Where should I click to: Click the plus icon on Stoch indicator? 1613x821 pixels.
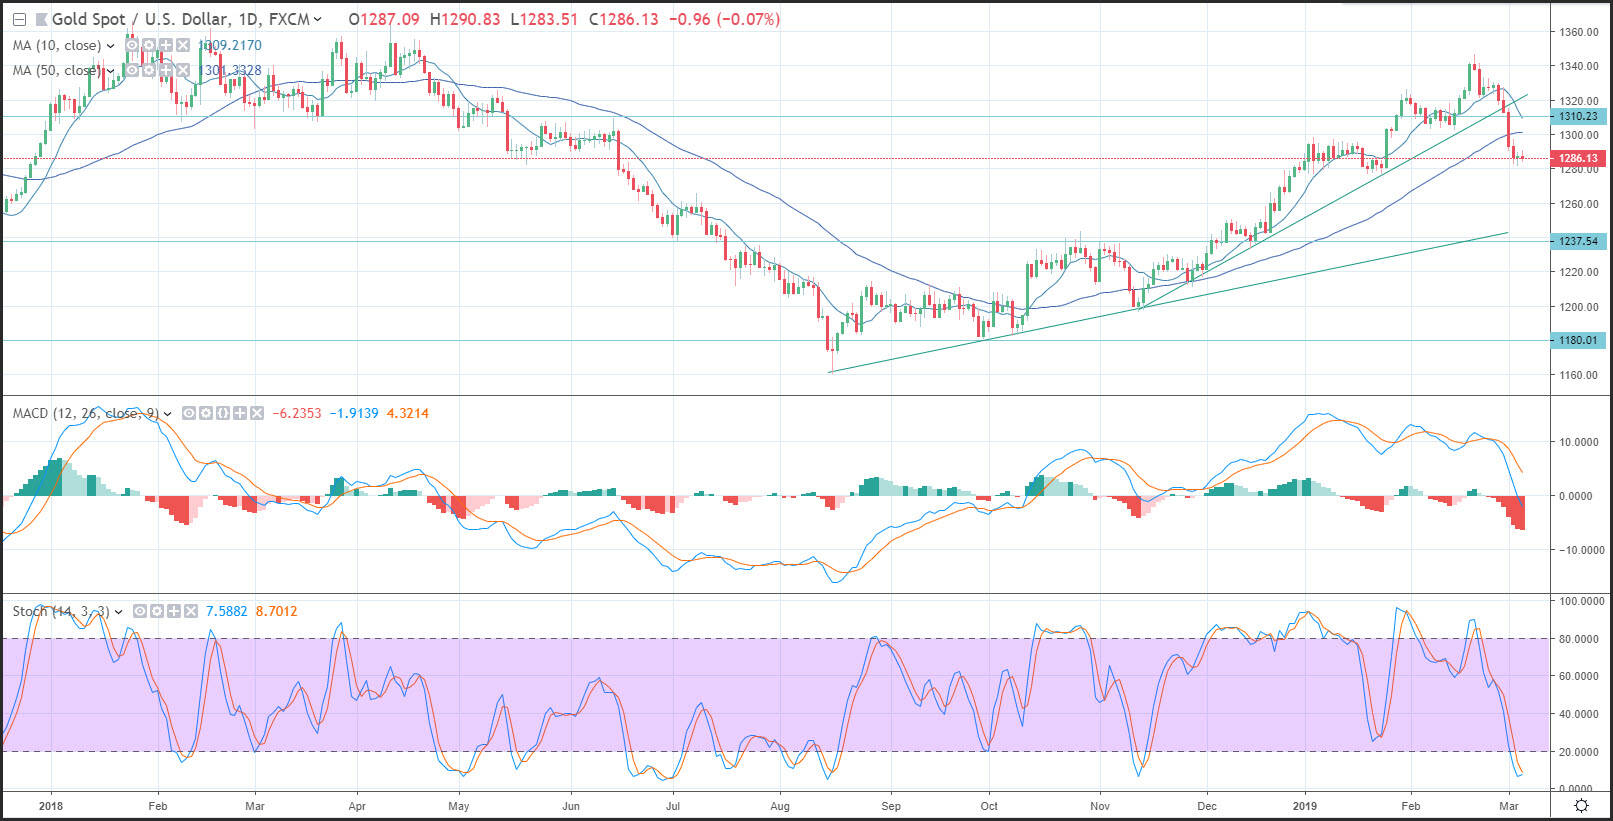174,611
